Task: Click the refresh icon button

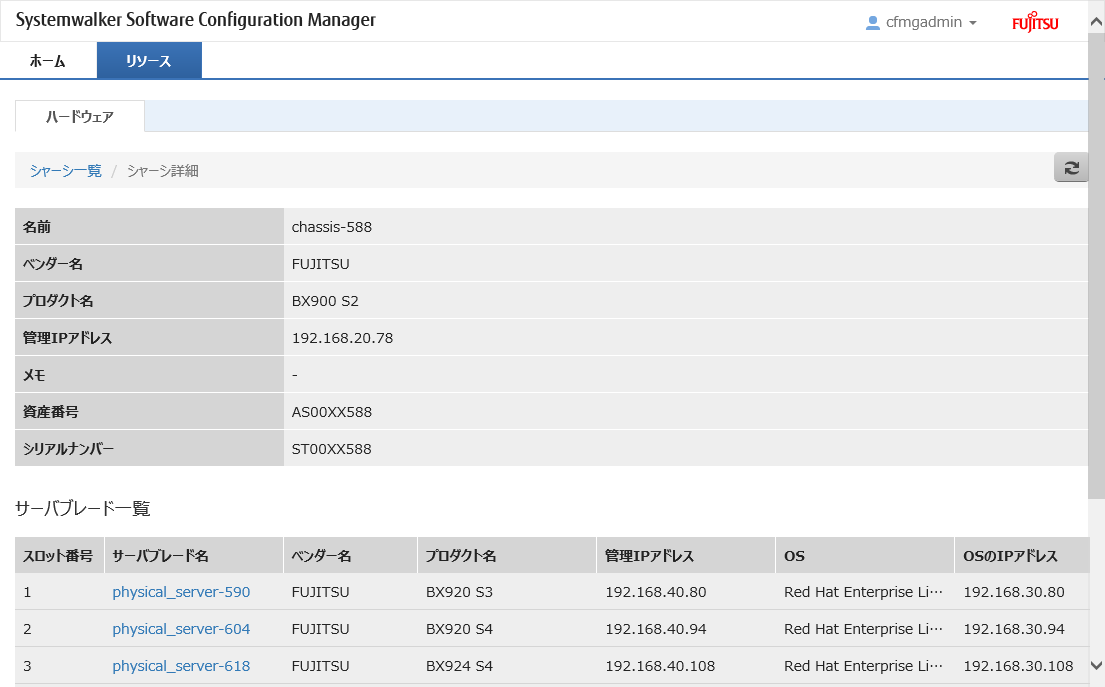Action: click(1071, 168)
